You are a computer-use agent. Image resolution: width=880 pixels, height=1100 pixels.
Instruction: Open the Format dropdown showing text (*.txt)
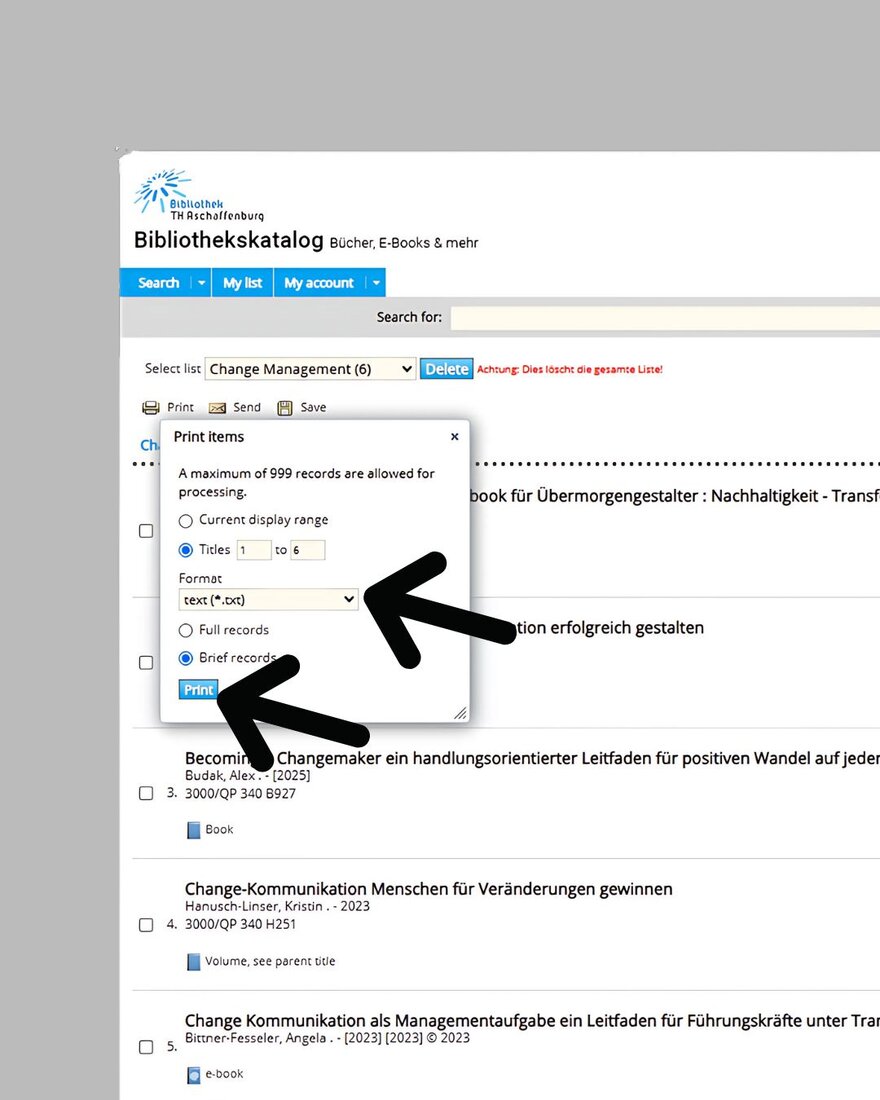pyautogui.click(x=269, y=600)
